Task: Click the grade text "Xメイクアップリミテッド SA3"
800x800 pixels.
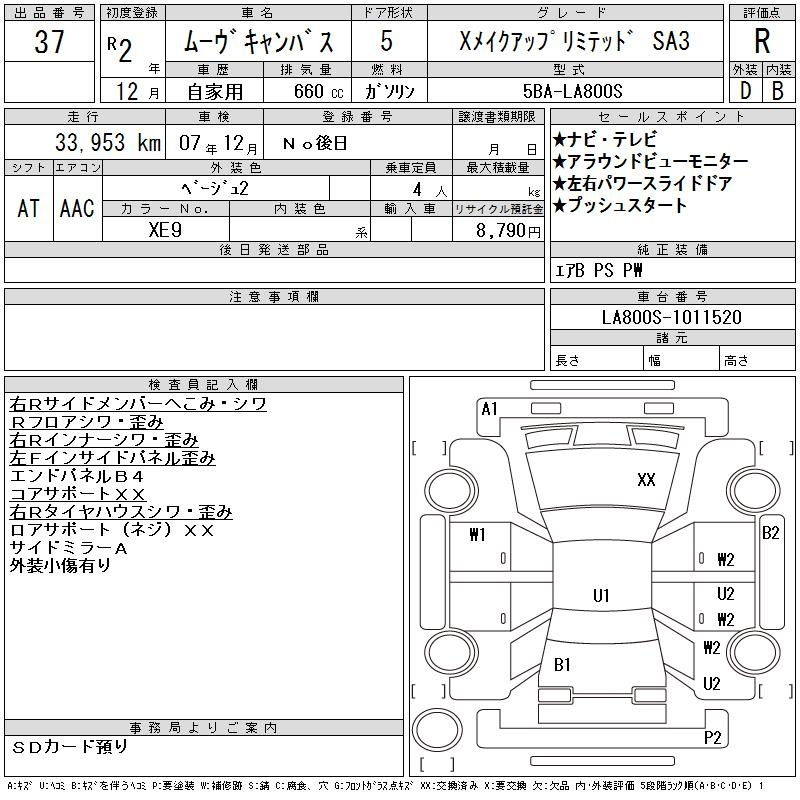Action: 574,41
